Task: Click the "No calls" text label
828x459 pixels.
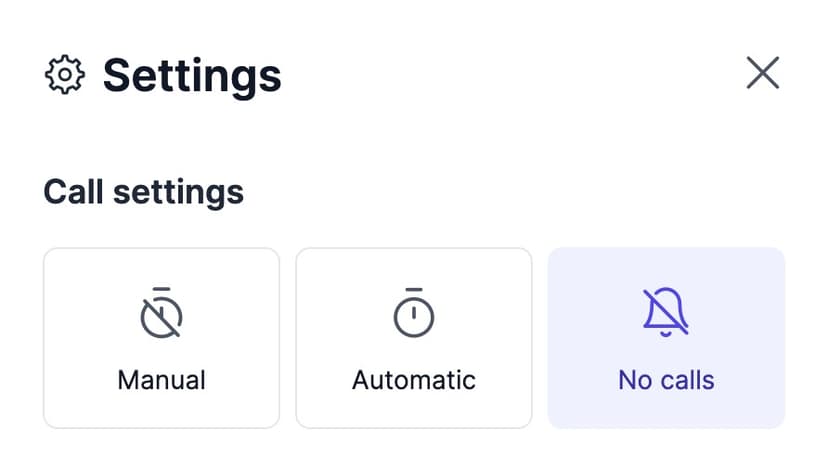Action: click(x=666, y=380)
